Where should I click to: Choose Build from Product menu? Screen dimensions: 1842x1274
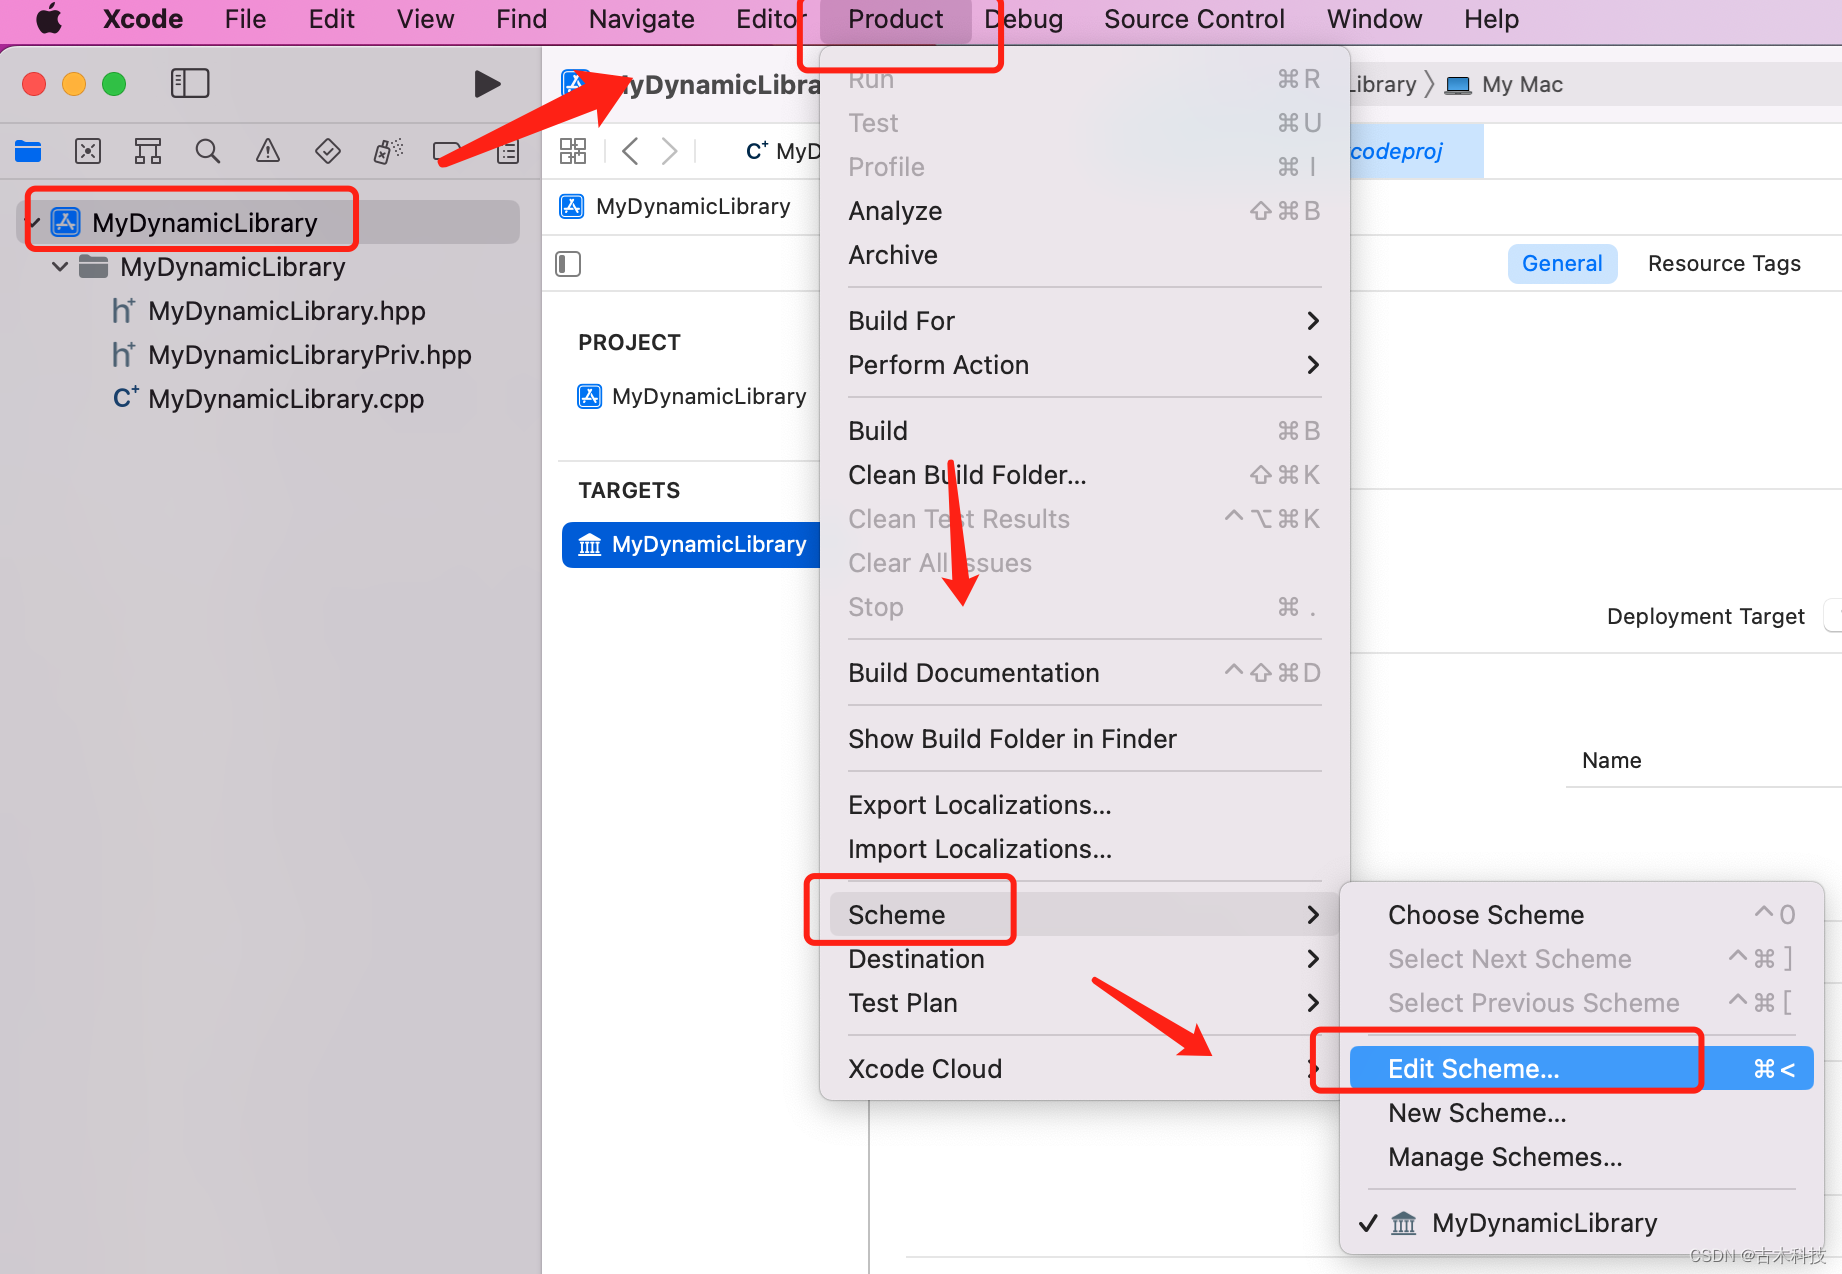pyautogui.click(x=1085, y=431)
